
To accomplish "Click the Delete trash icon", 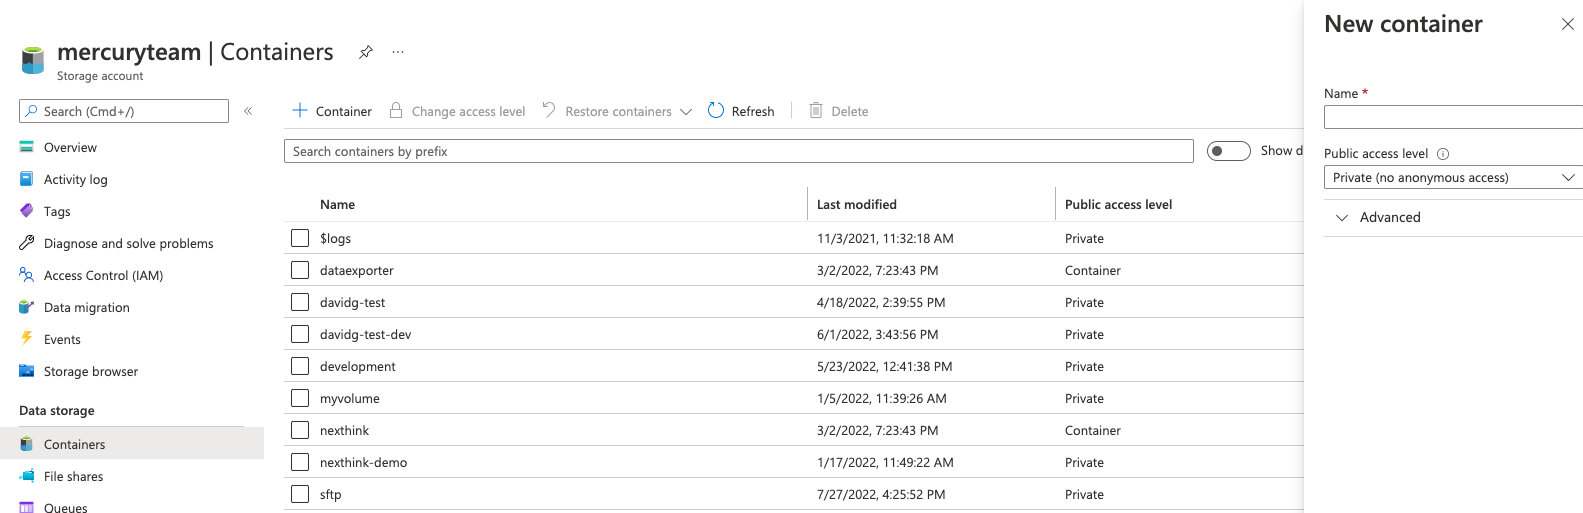I will click(x=816, y=111).
